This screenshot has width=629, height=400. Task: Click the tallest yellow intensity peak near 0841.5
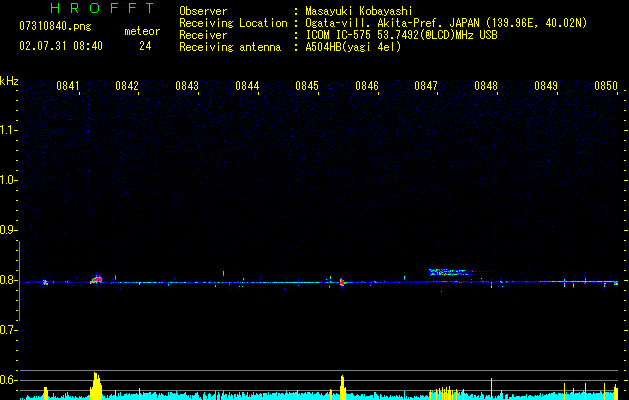[96, 386]
